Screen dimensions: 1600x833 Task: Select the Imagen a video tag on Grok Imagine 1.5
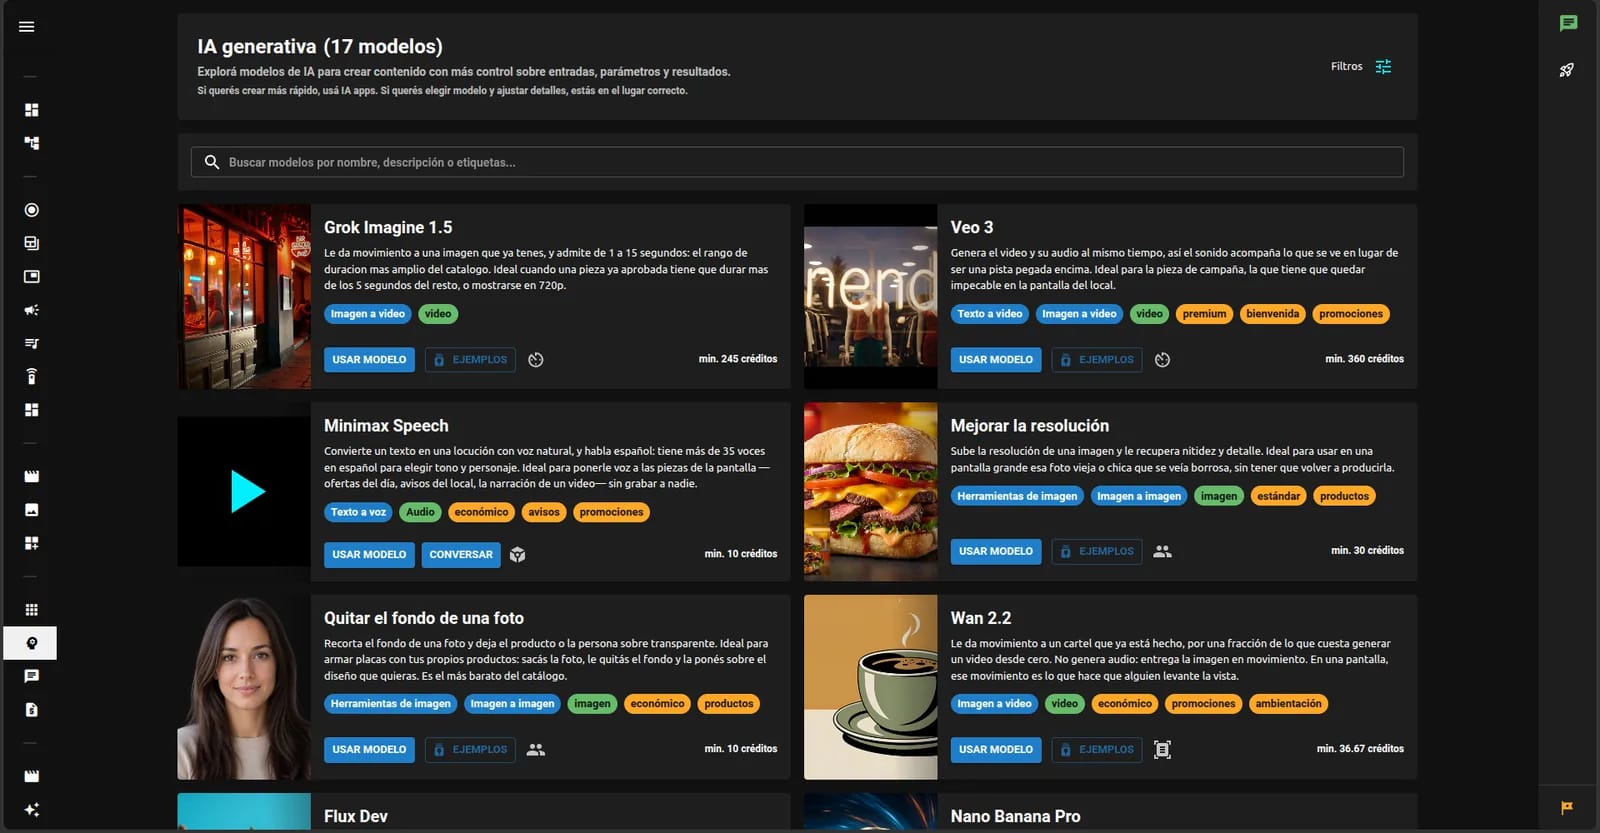[368, 314]
